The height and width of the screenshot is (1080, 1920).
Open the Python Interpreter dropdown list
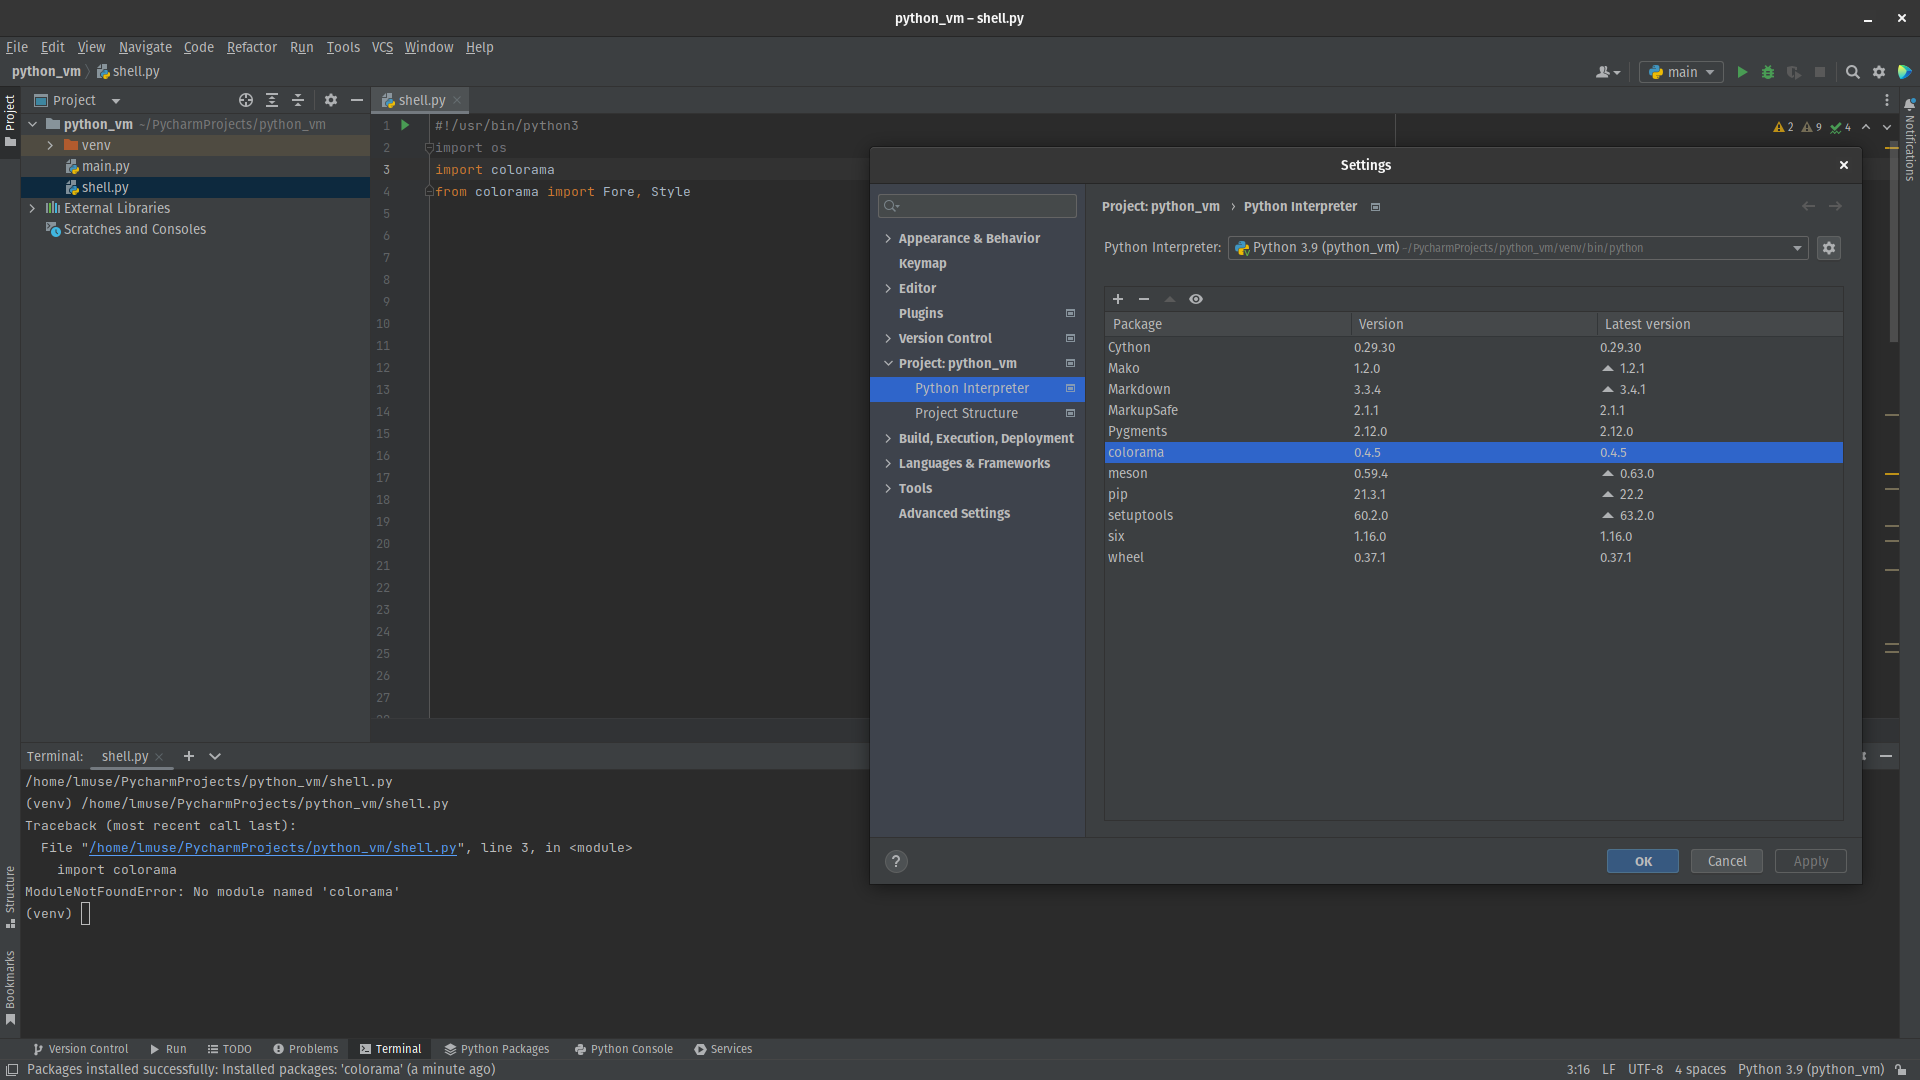[x=1797, y=248]
